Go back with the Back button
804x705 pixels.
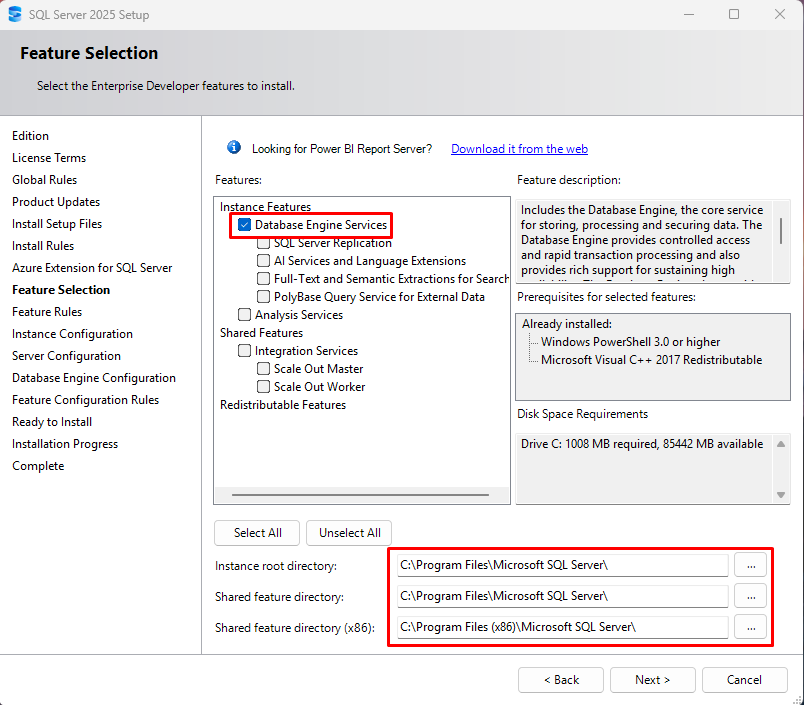[x=561, y=680]
